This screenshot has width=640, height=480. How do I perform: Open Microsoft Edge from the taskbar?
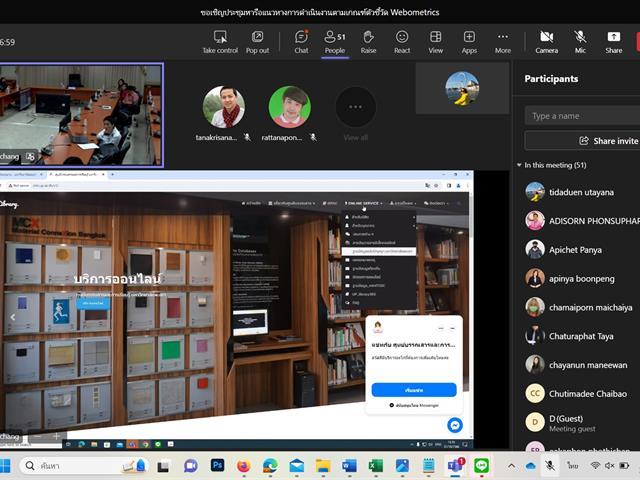pyautogui.click(x=270, y=465)
